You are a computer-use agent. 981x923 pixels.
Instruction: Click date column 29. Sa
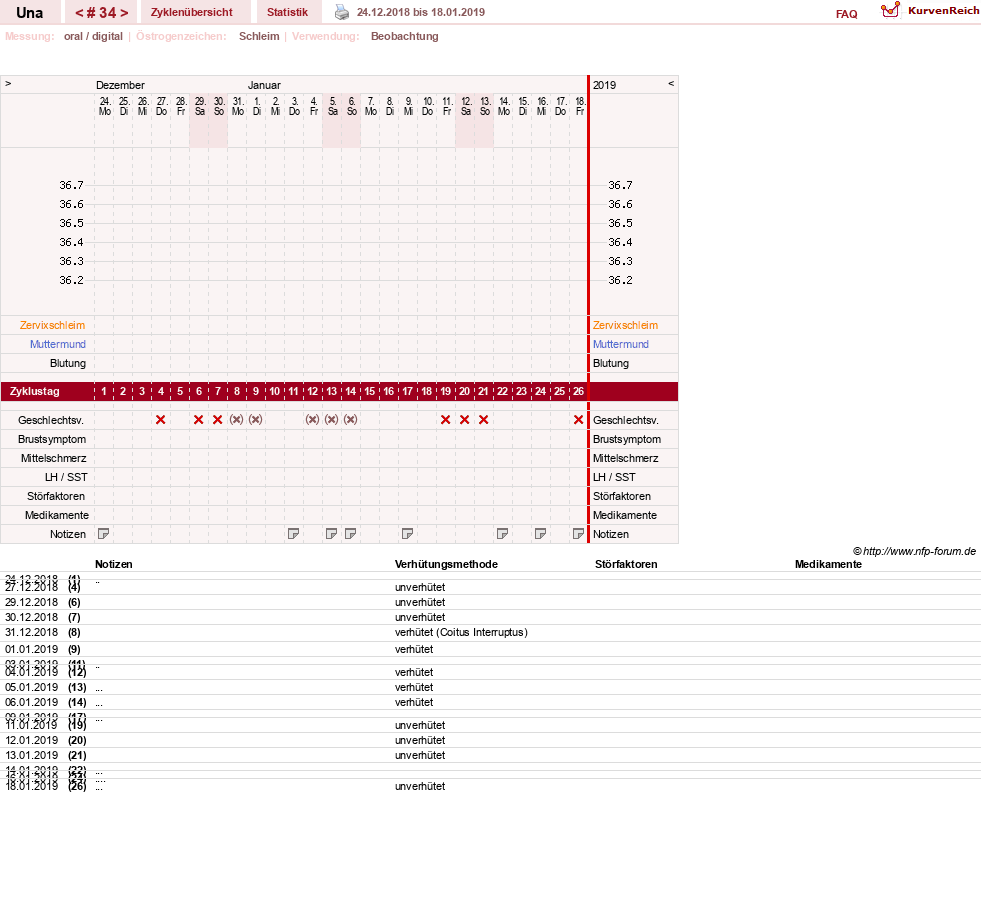[x=200, y=106]
